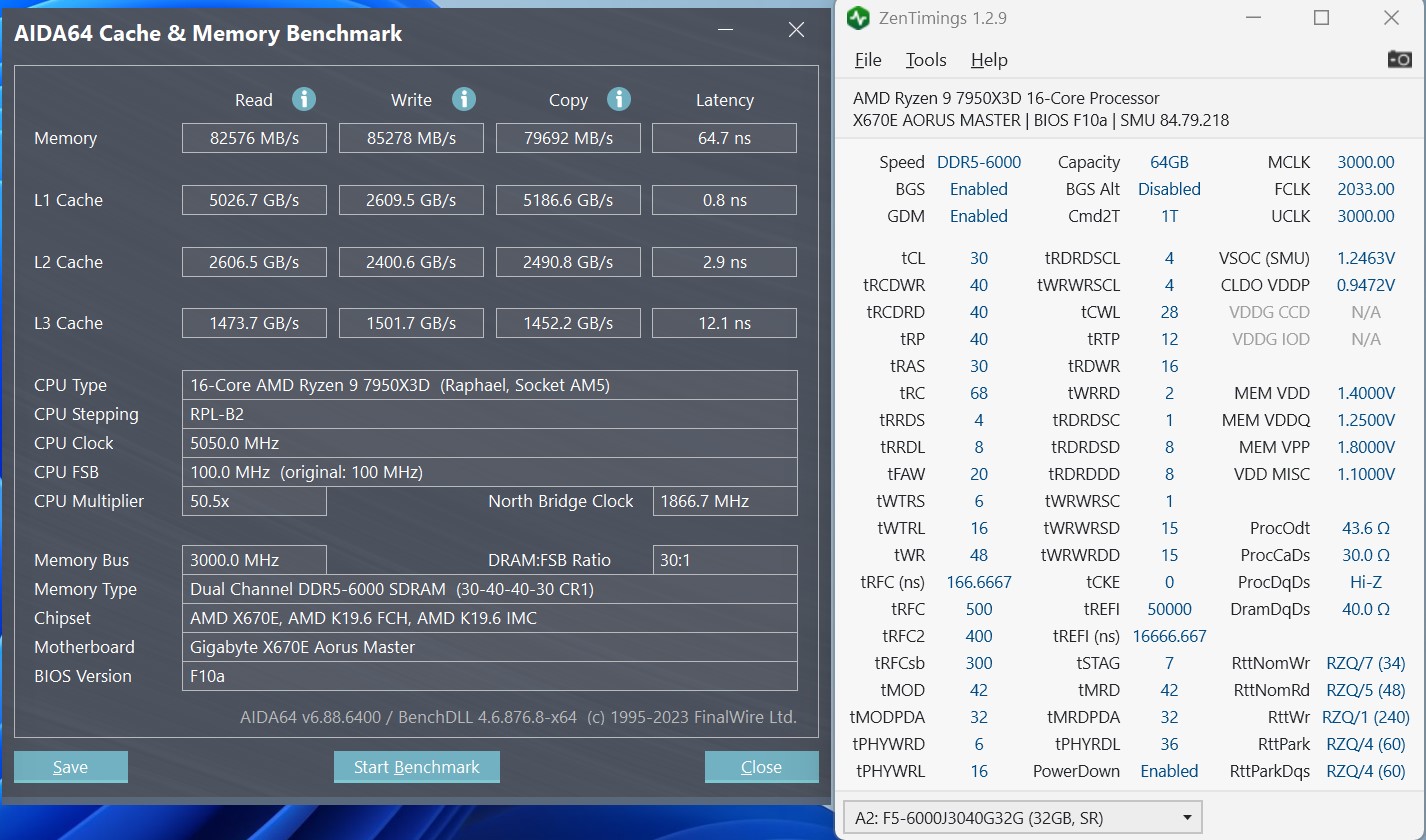This screenshot has width=1426, height=840.
Task: Click the ProcOdt value 43.6 Ω
Action: pos(1366,528)
